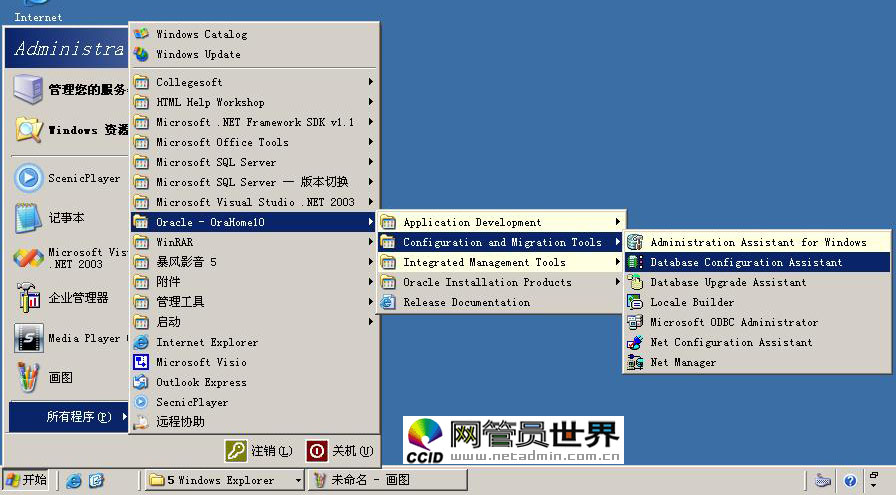The image size is (896, 495).
Task: Launch SecnicPlayer from programs list
Action: point(255,402)
